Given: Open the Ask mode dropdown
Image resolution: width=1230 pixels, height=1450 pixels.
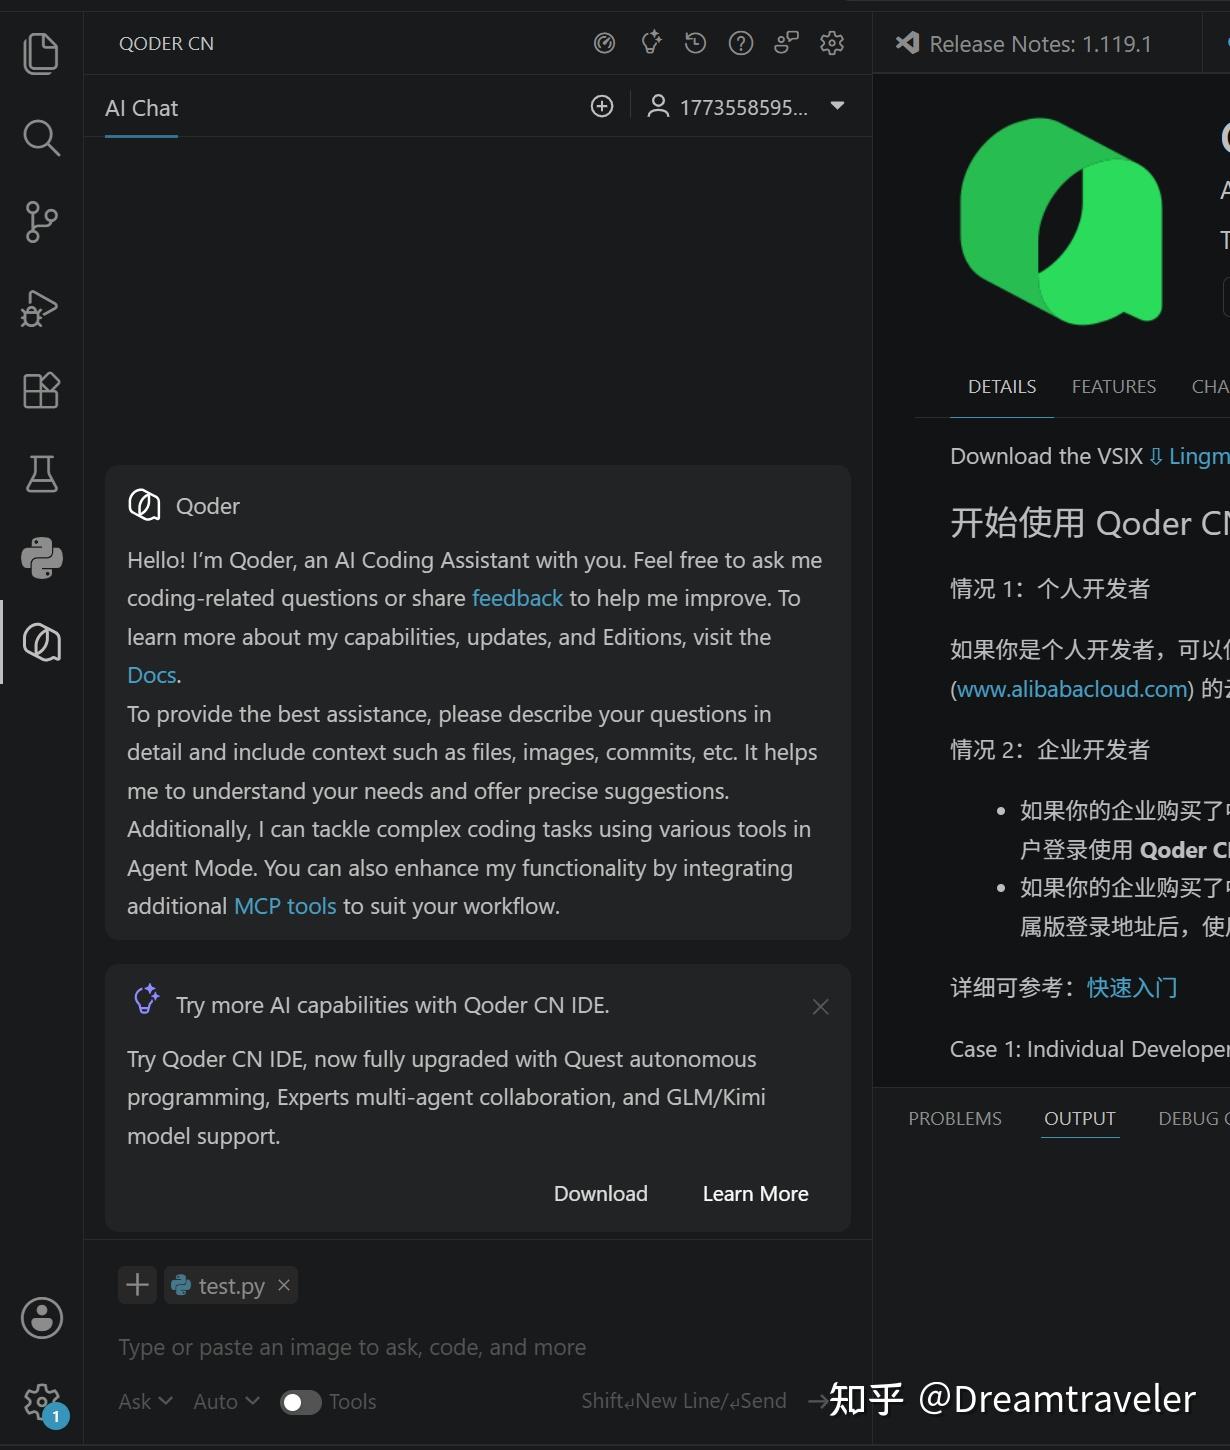Looking at the screenshot, I should click(145, 1401).
